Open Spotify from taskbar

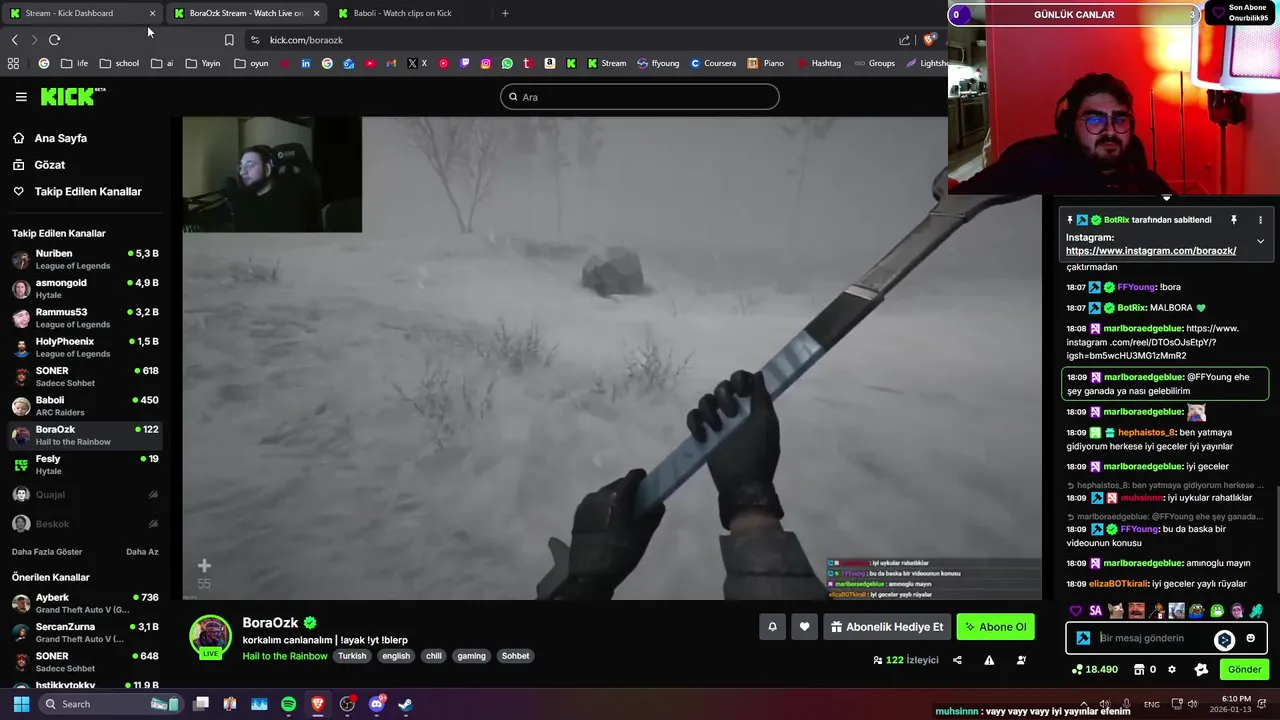pyautogui.click(x=288, y=704)
